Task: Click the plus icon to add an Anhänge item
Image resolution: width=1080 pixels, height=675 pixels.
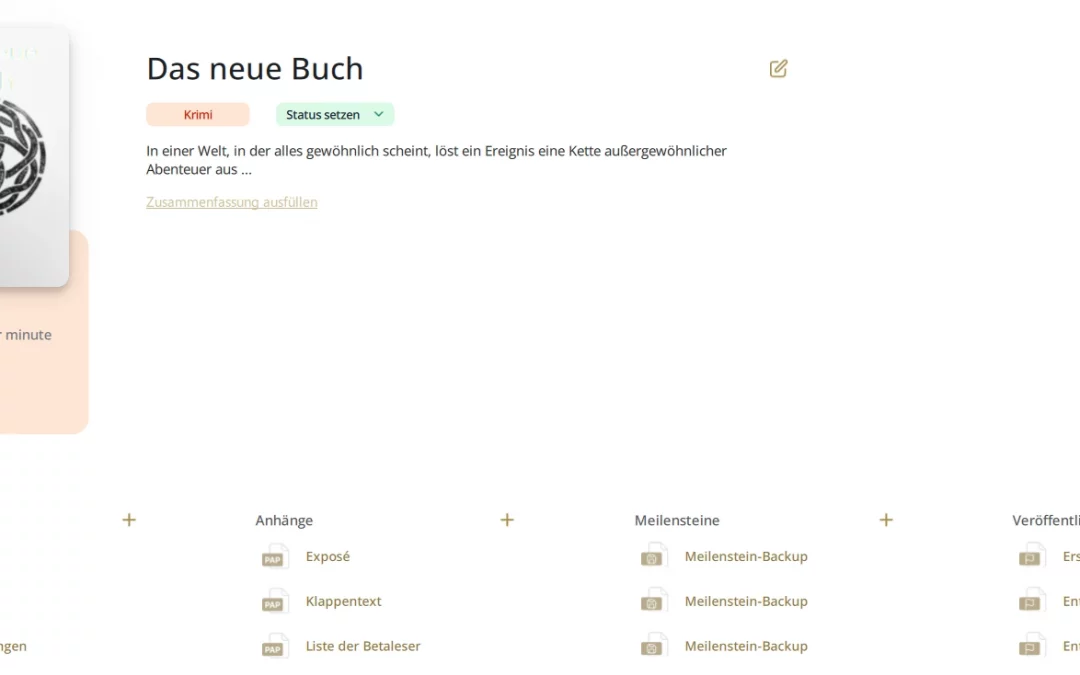Action: point(507,520)
